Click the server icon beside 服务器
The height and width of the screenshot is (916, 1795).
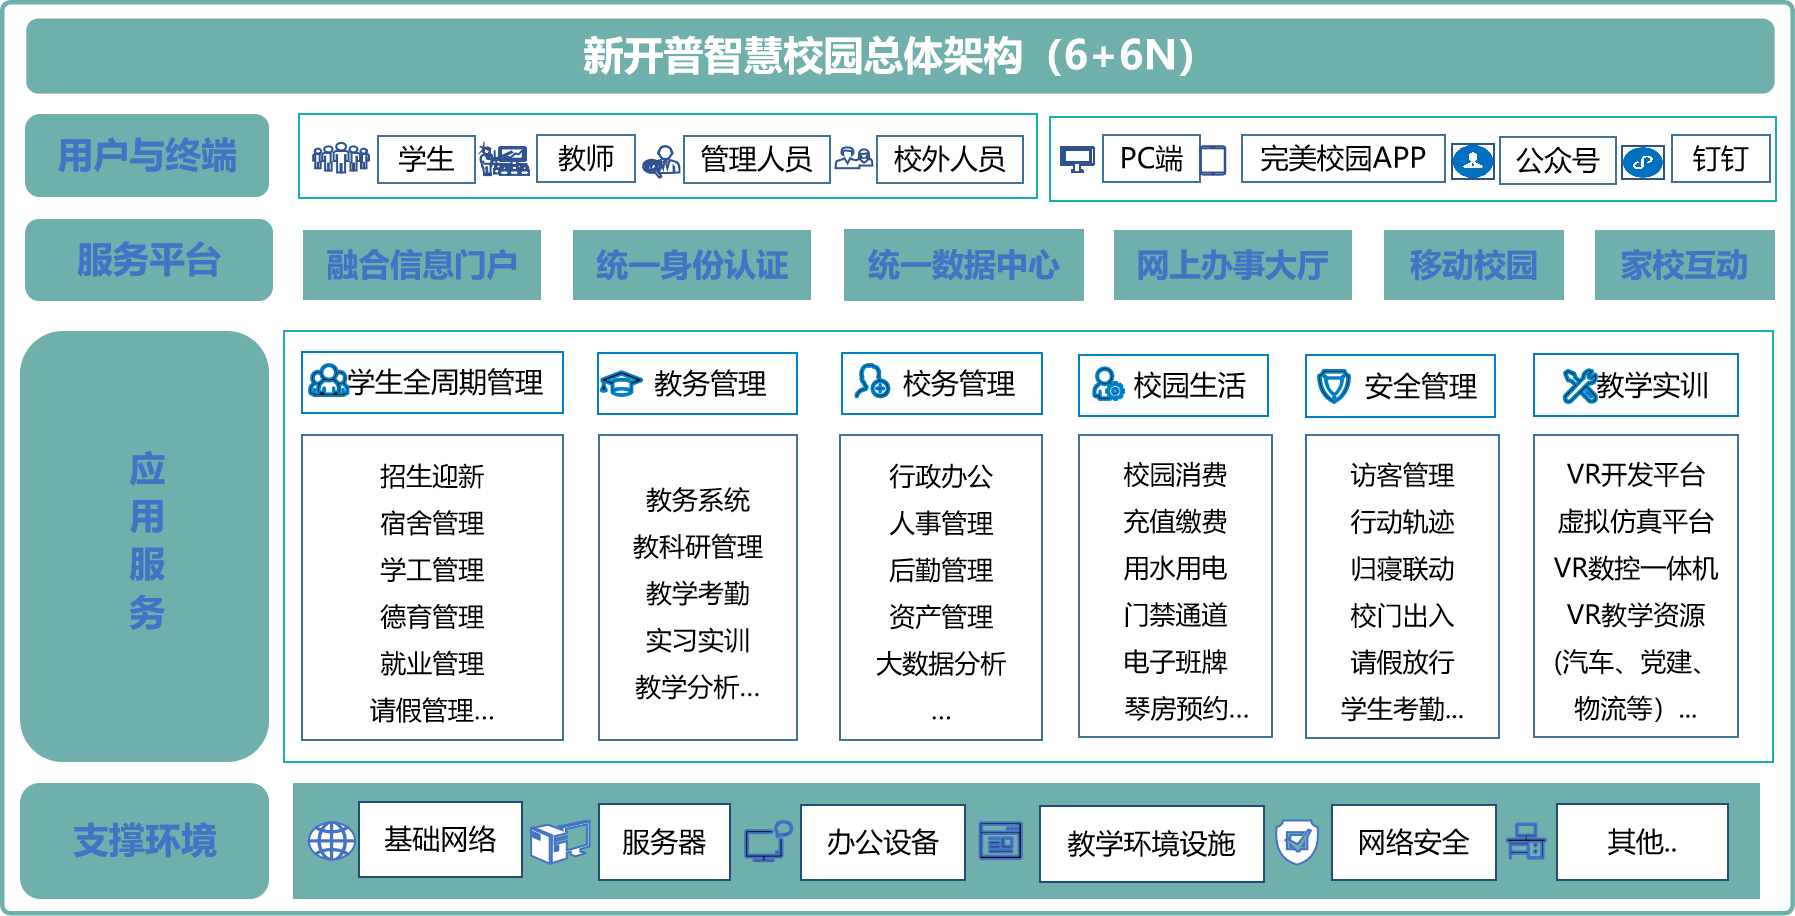click(562, 841)
